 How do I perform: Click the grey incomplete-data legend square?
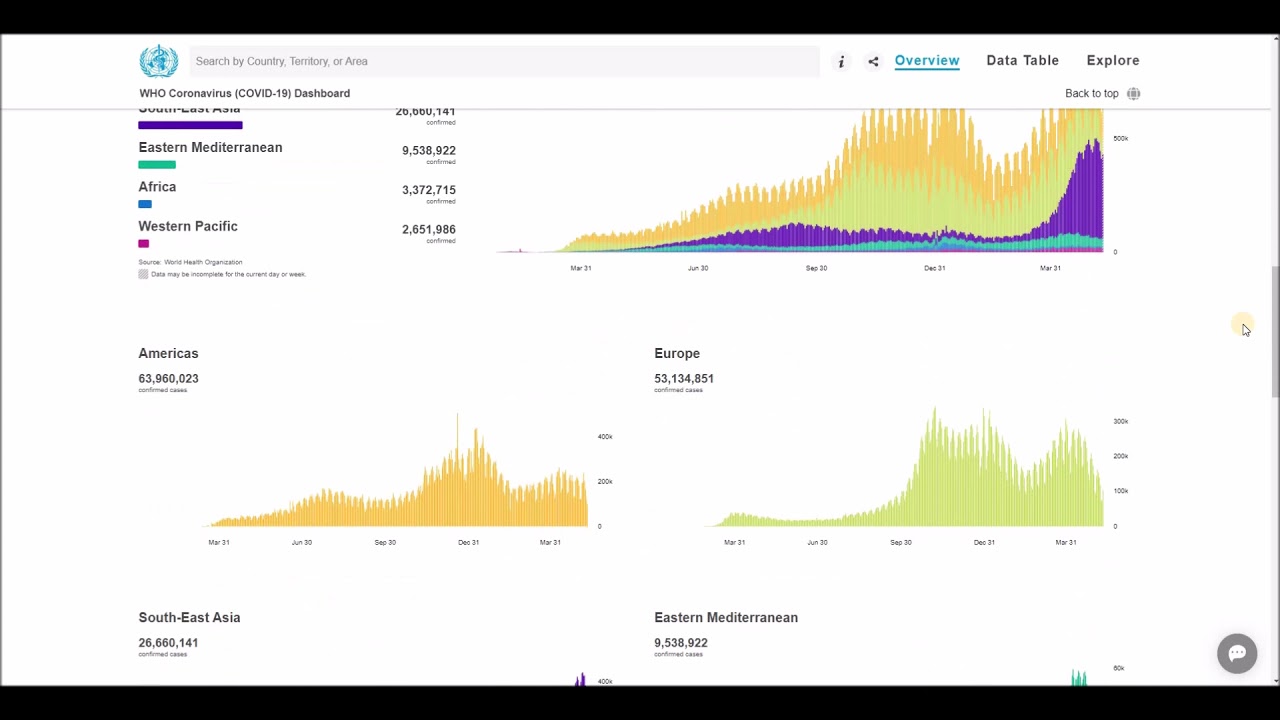[x=143, y=274]
